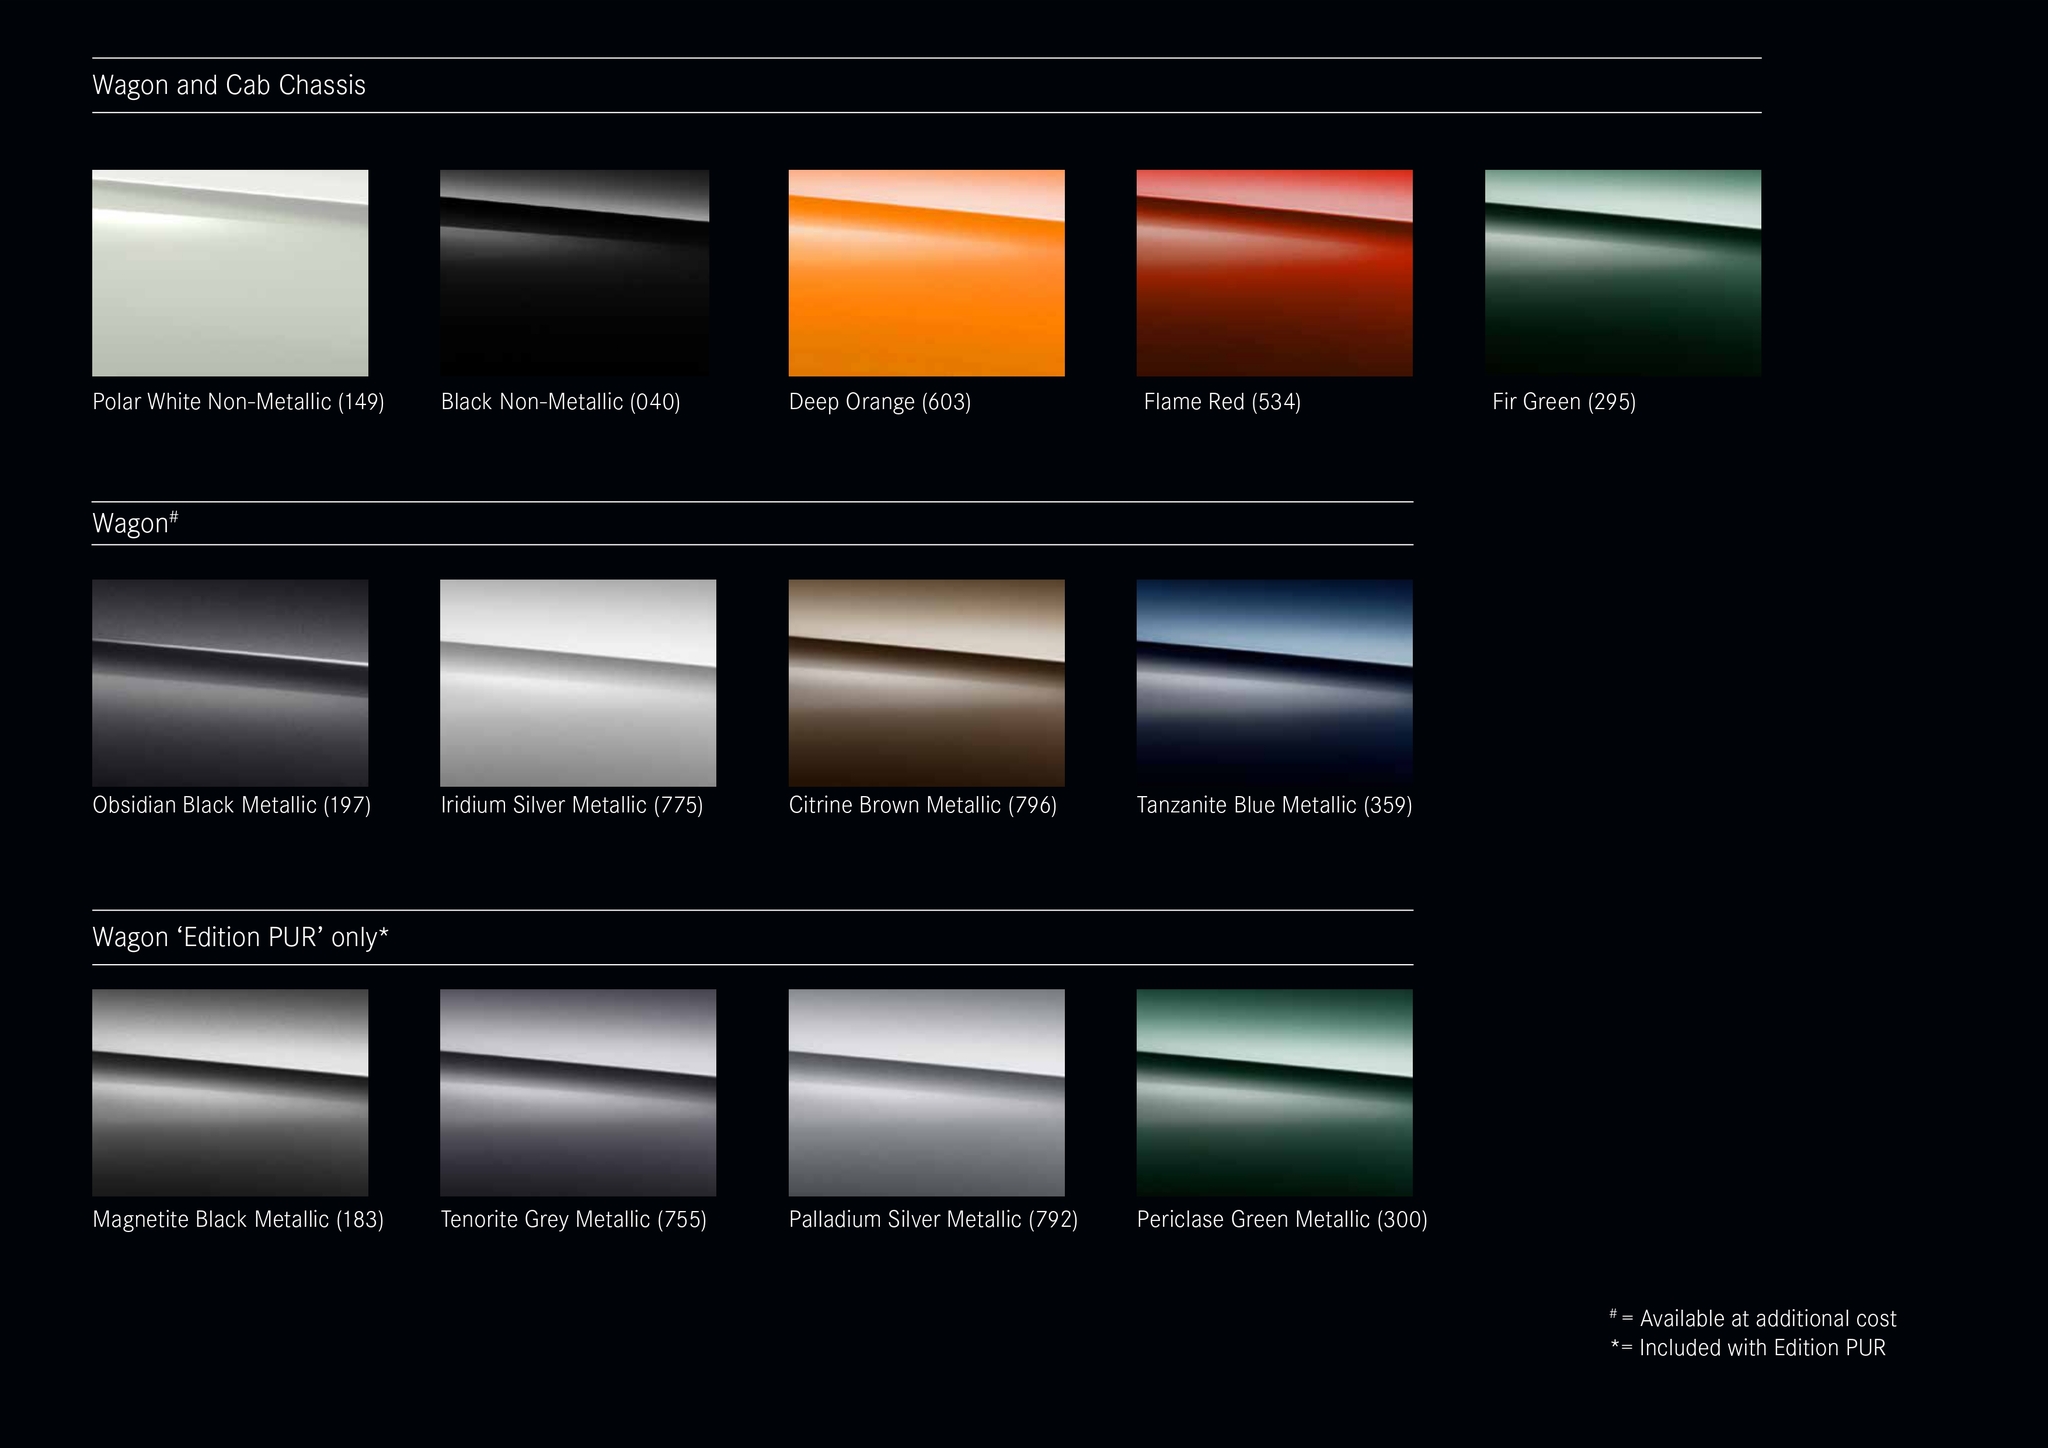Image resolution: width=2048 pixels, height=1448 pixels.
Task: Click the Tanzanite Blue Metallic (359) label
Action: click(x=1274, y=806)
